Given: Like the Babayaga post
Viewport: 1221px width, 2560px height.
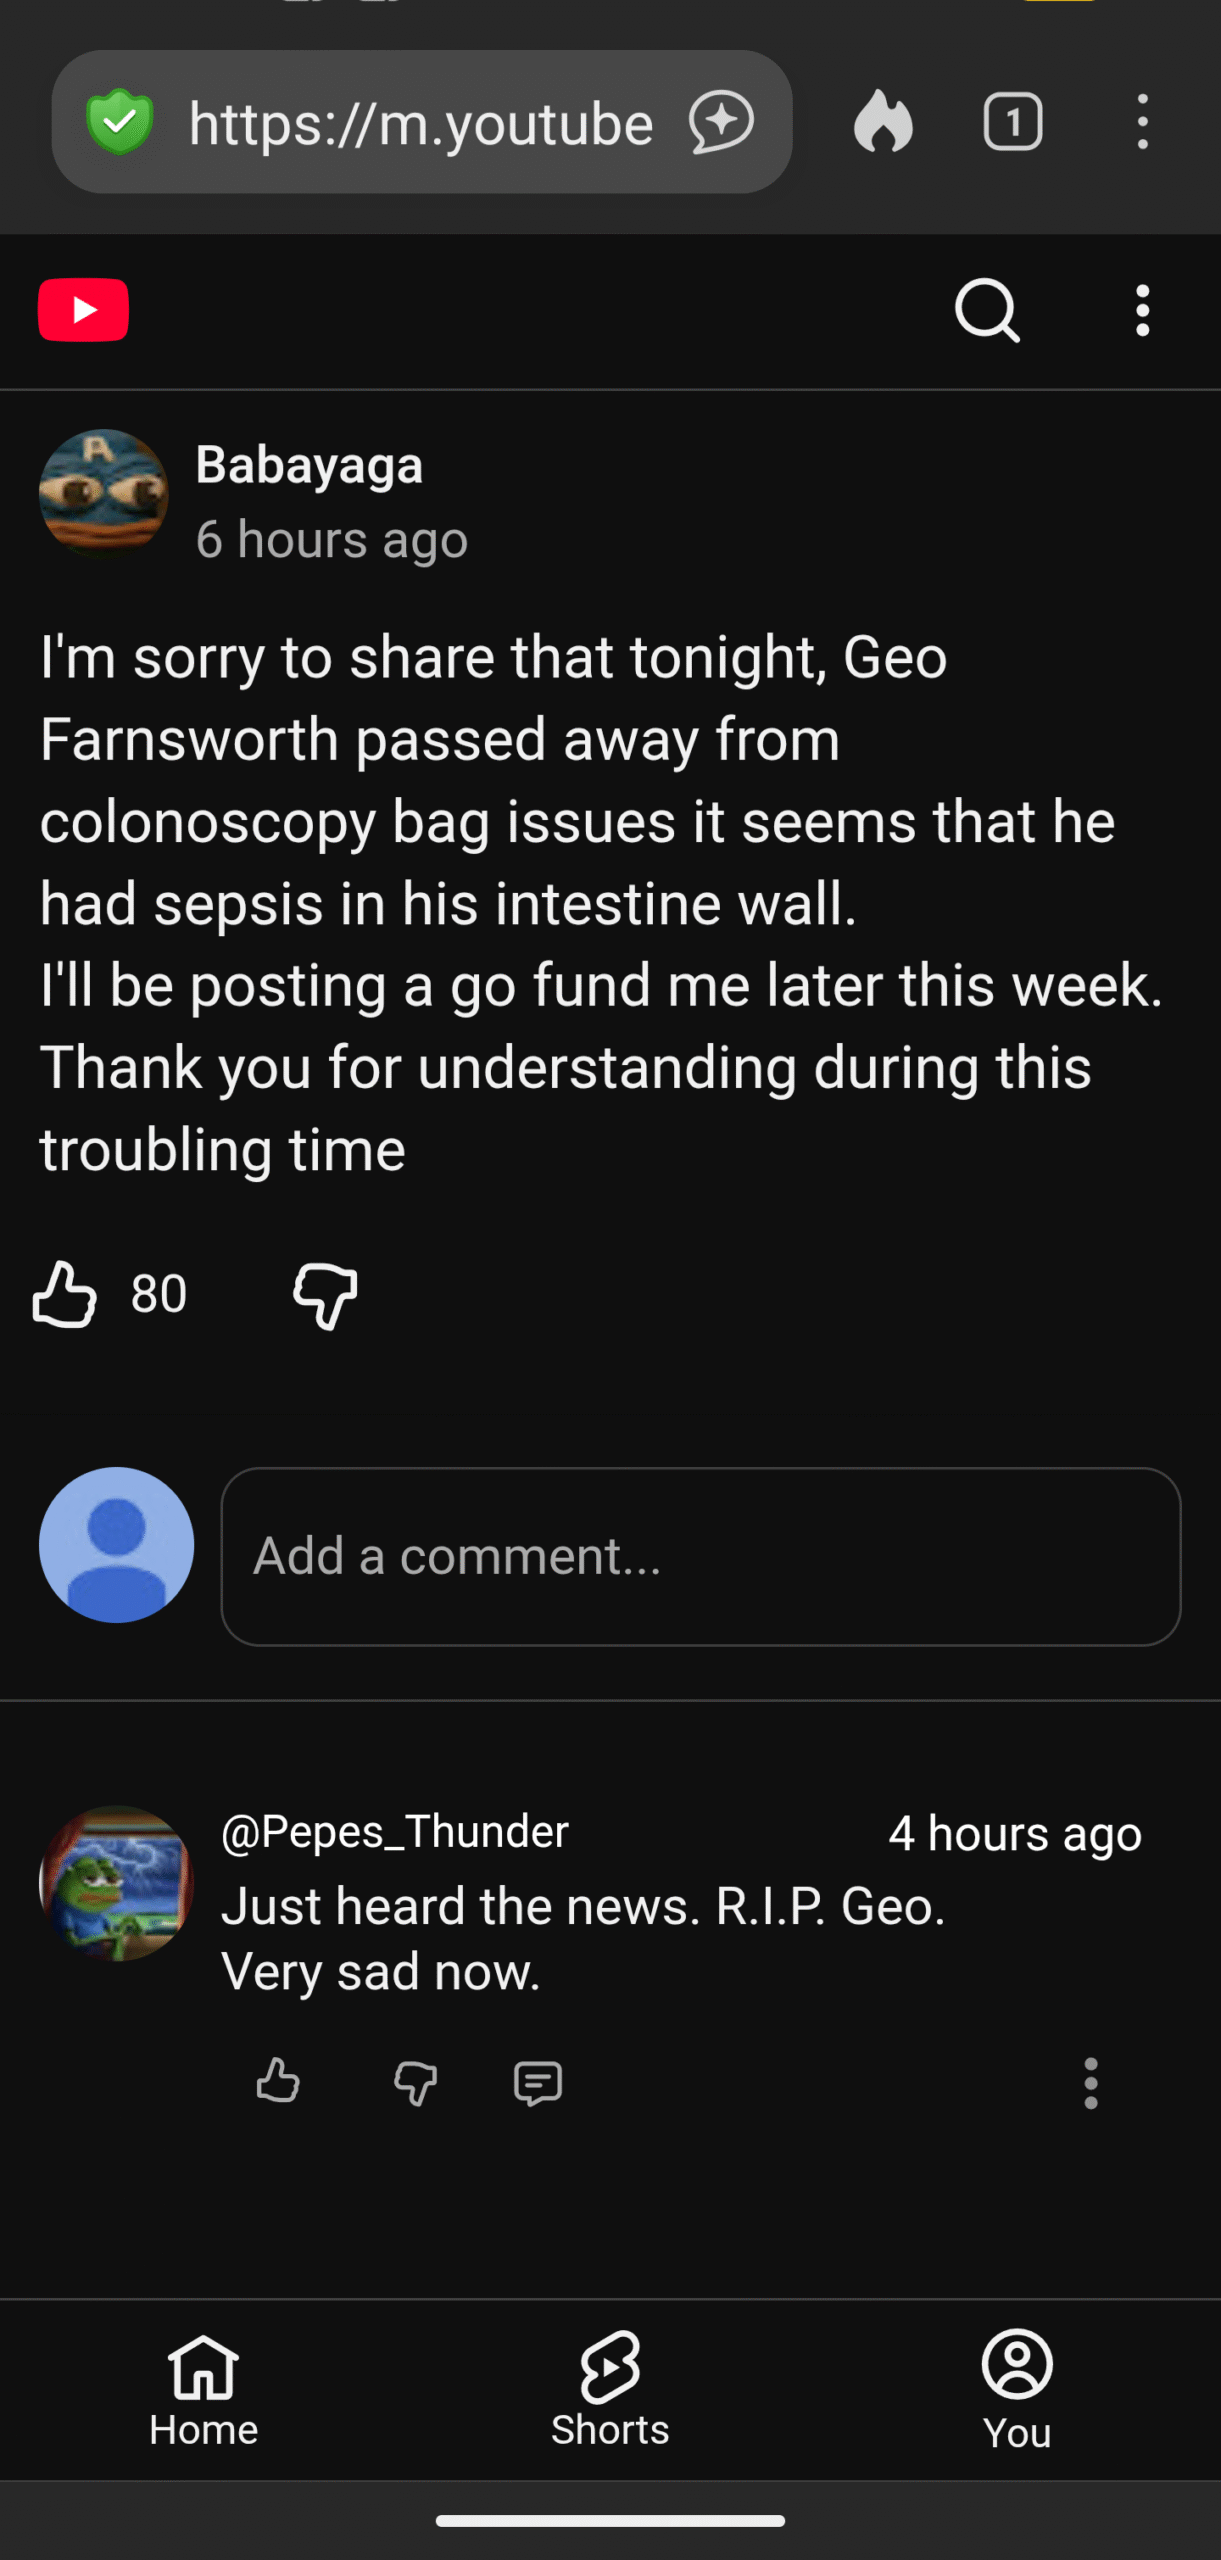Looking at the screenshot, I should coord(65,1294).
